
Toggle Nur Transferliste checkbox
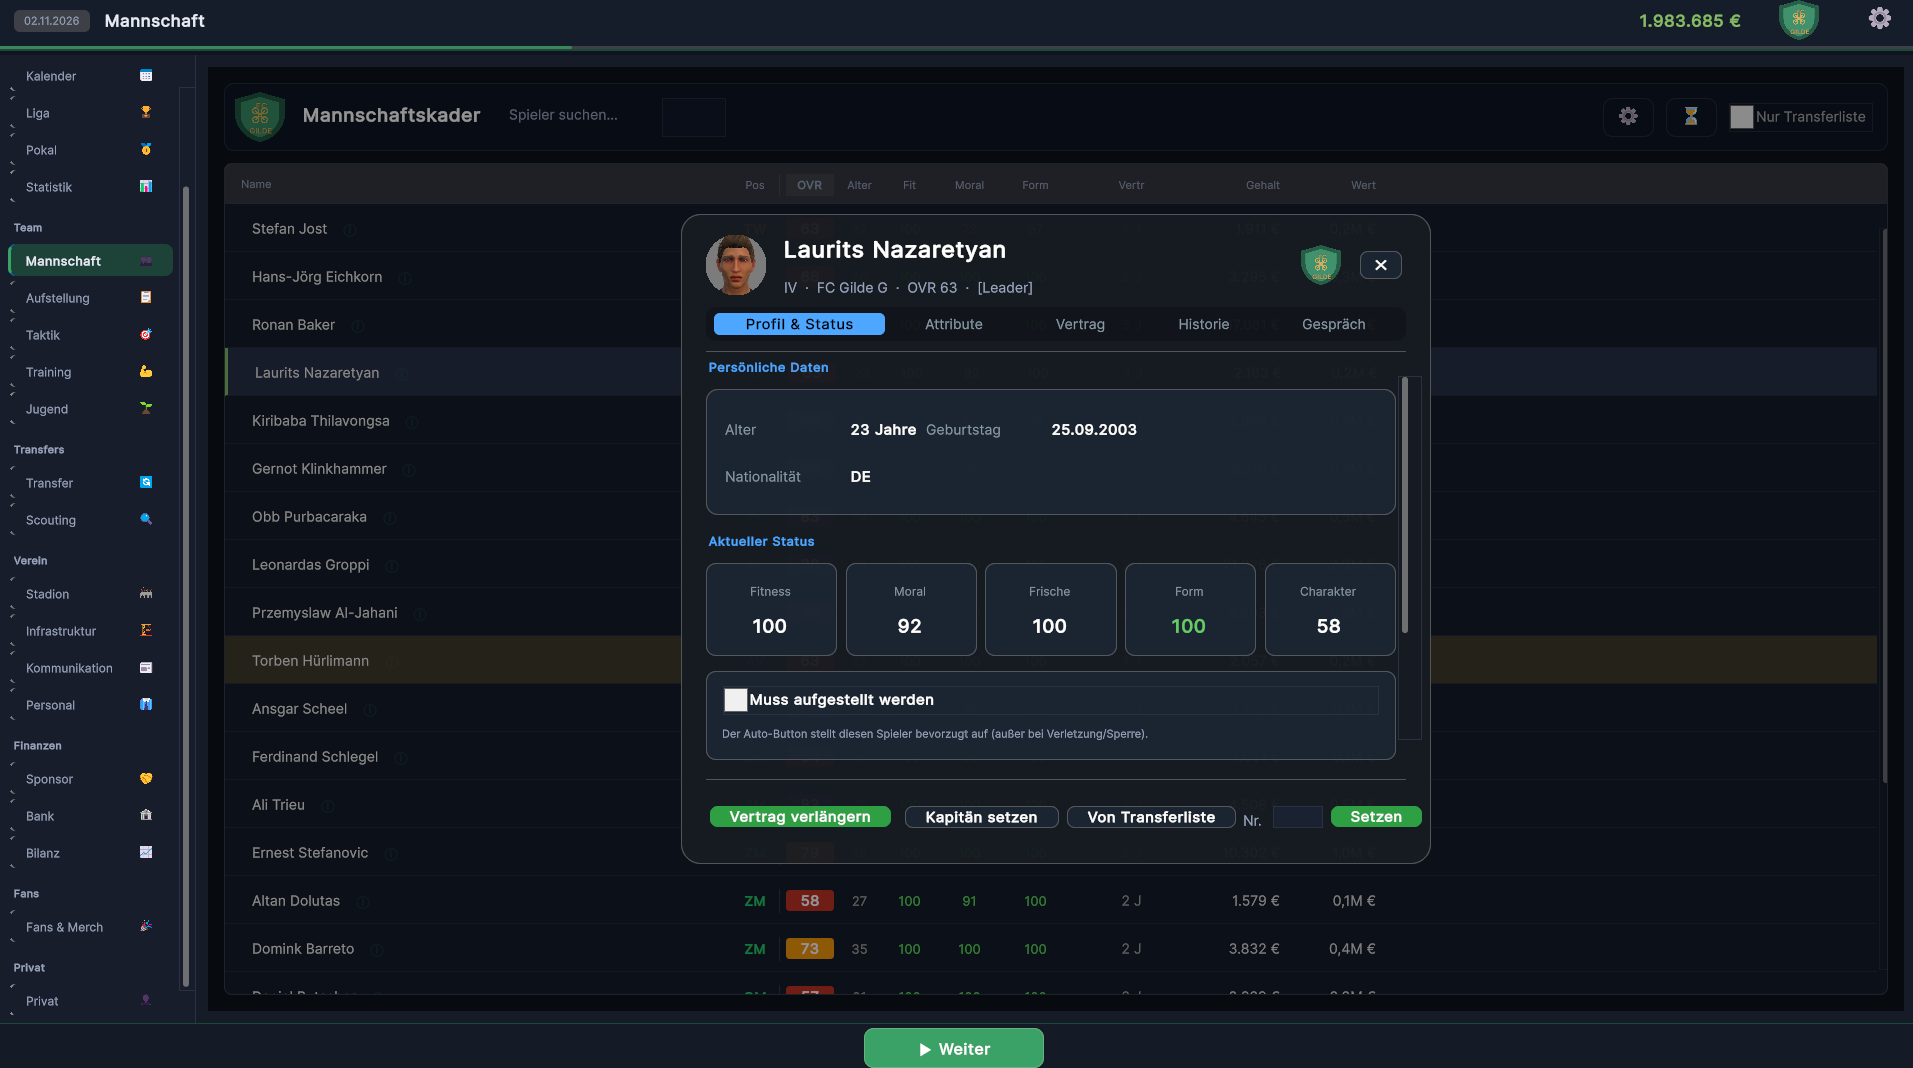[x=1741, y=117]
